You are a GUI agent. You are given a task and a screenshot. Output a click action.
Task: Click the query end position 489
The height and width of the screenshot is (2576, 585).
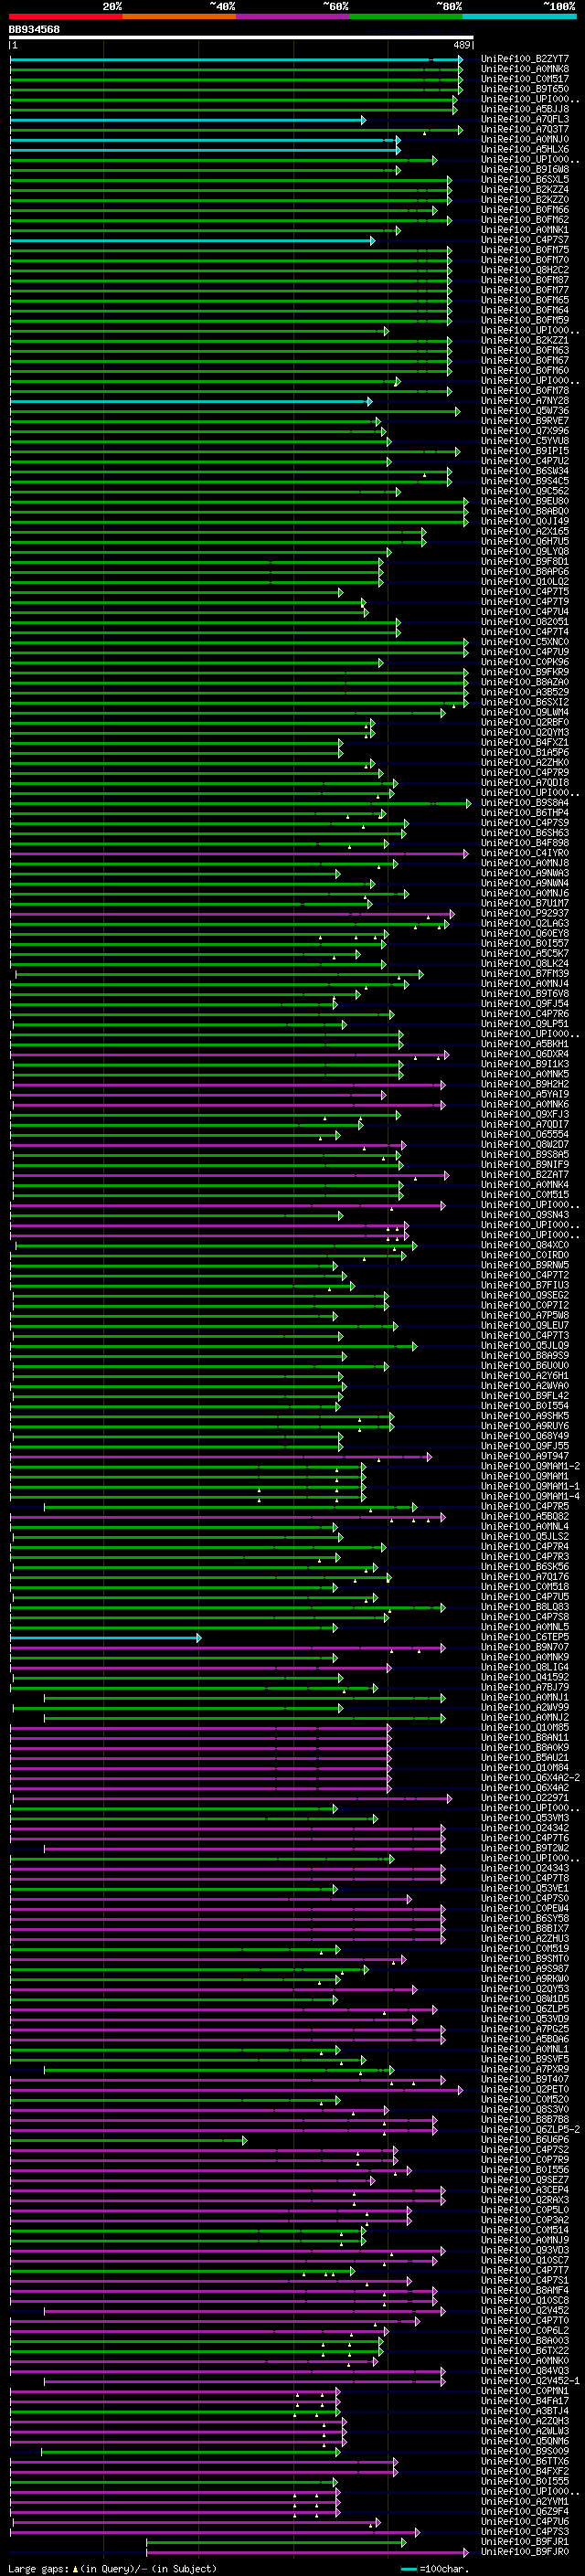point(462,45)
